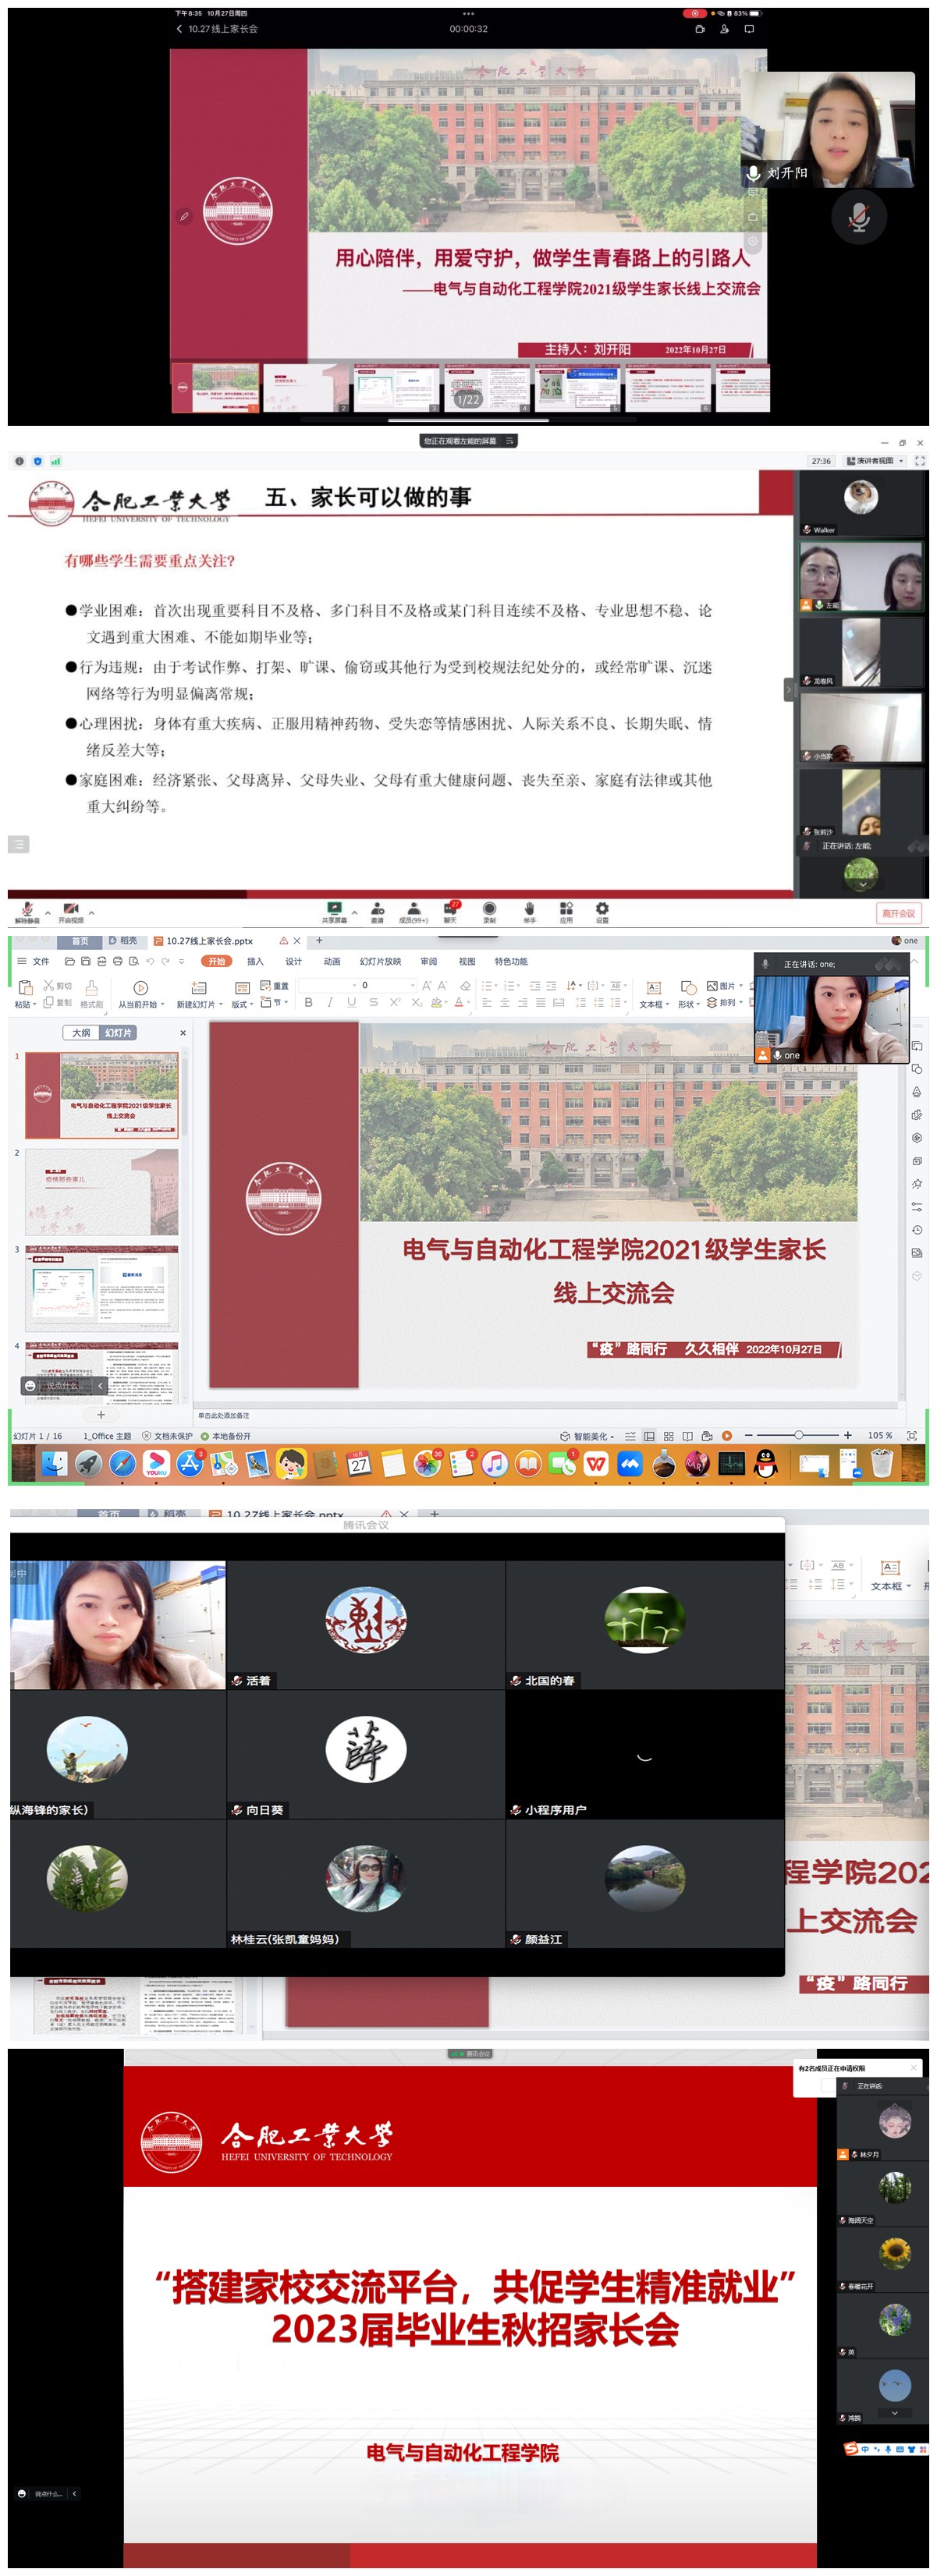
Task: Click the 解除静音 microphone icon
Action: tap(27, 910)
